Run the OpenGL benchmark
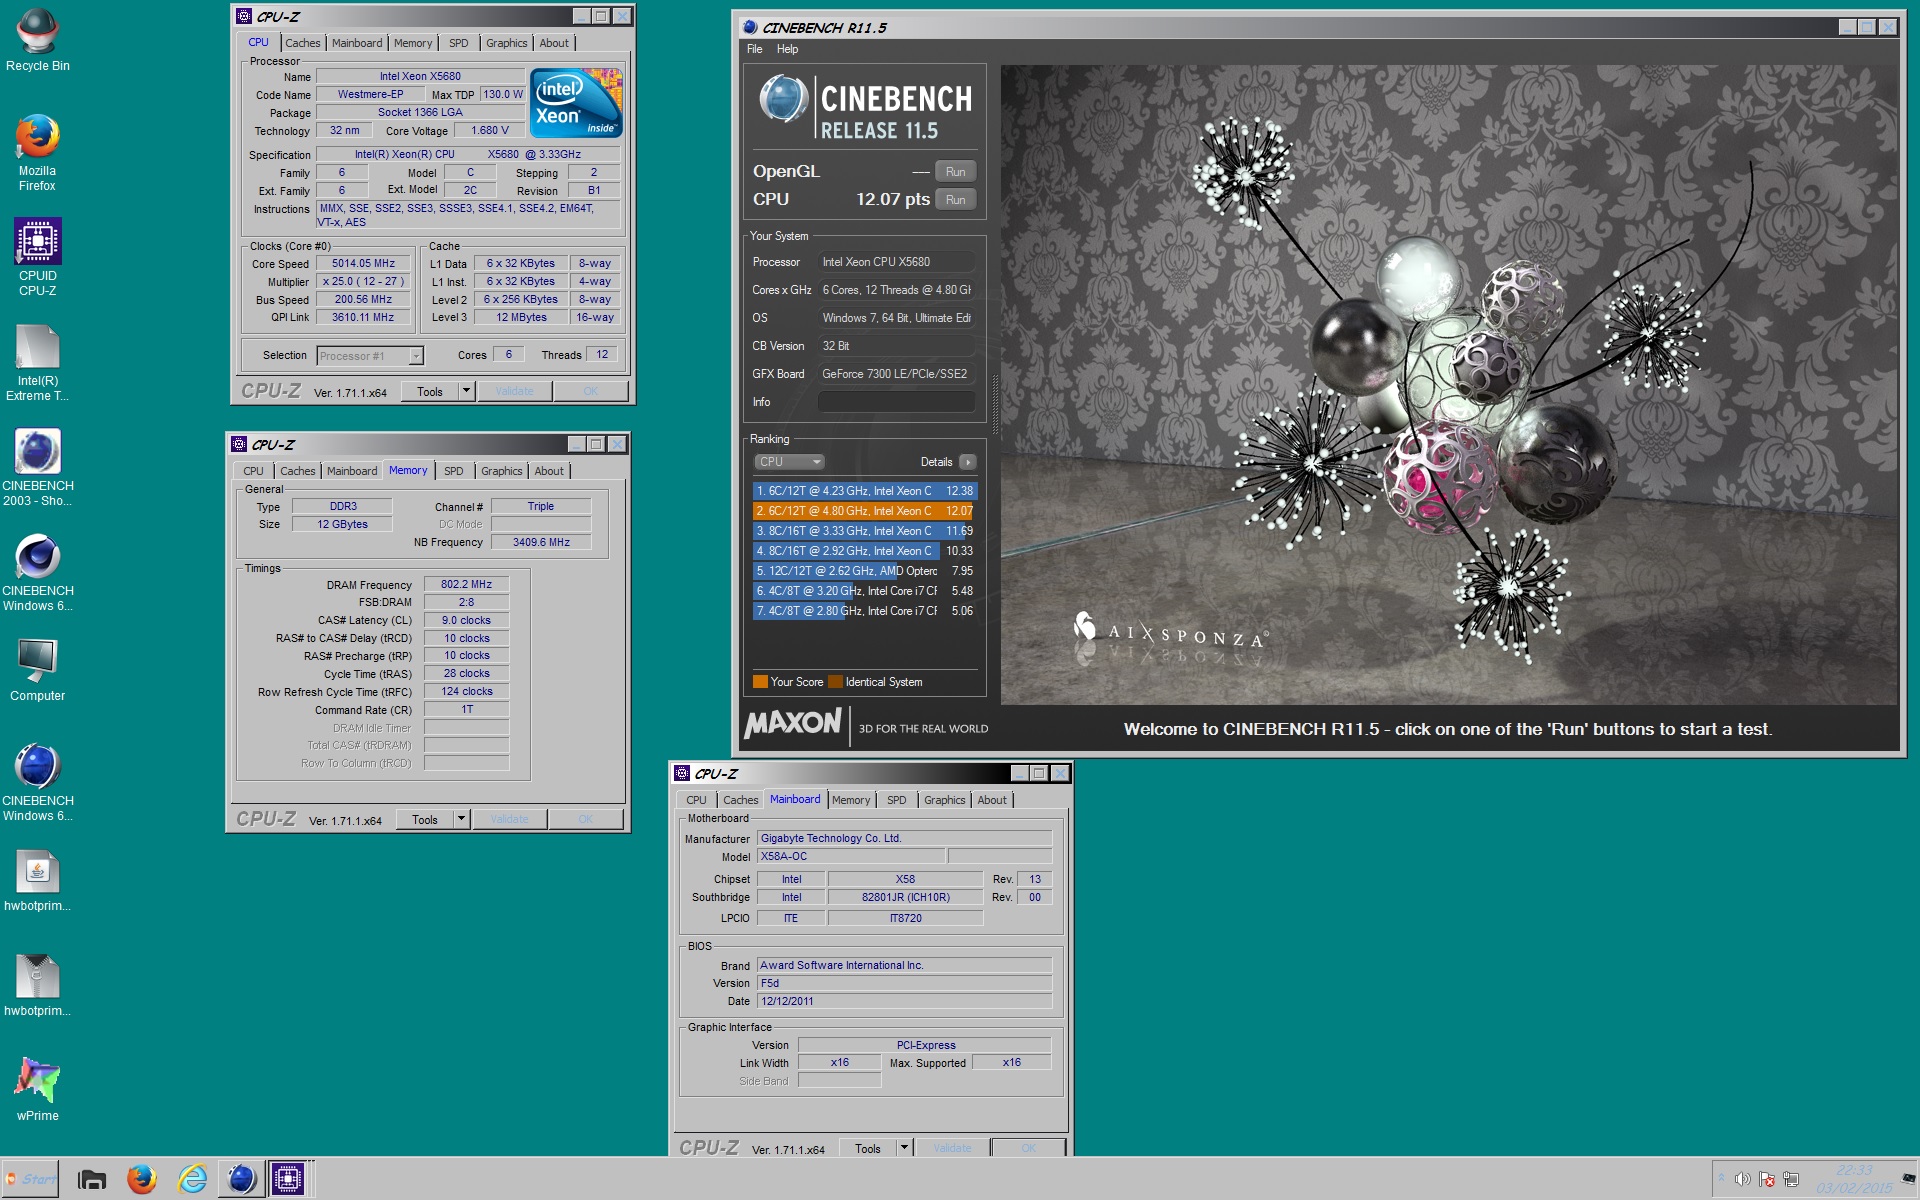 (x=956, y=172)
